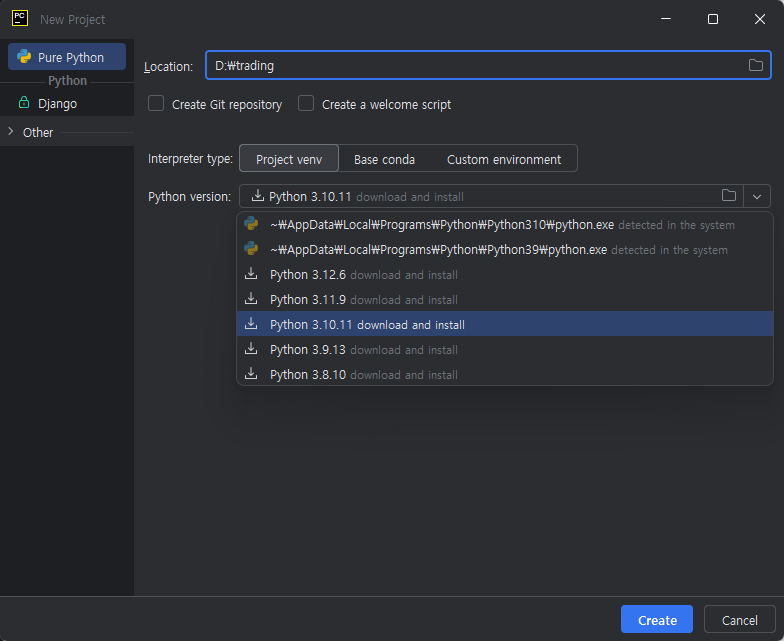Select Python 3.8.10 download and install

(x=505, y=374)
